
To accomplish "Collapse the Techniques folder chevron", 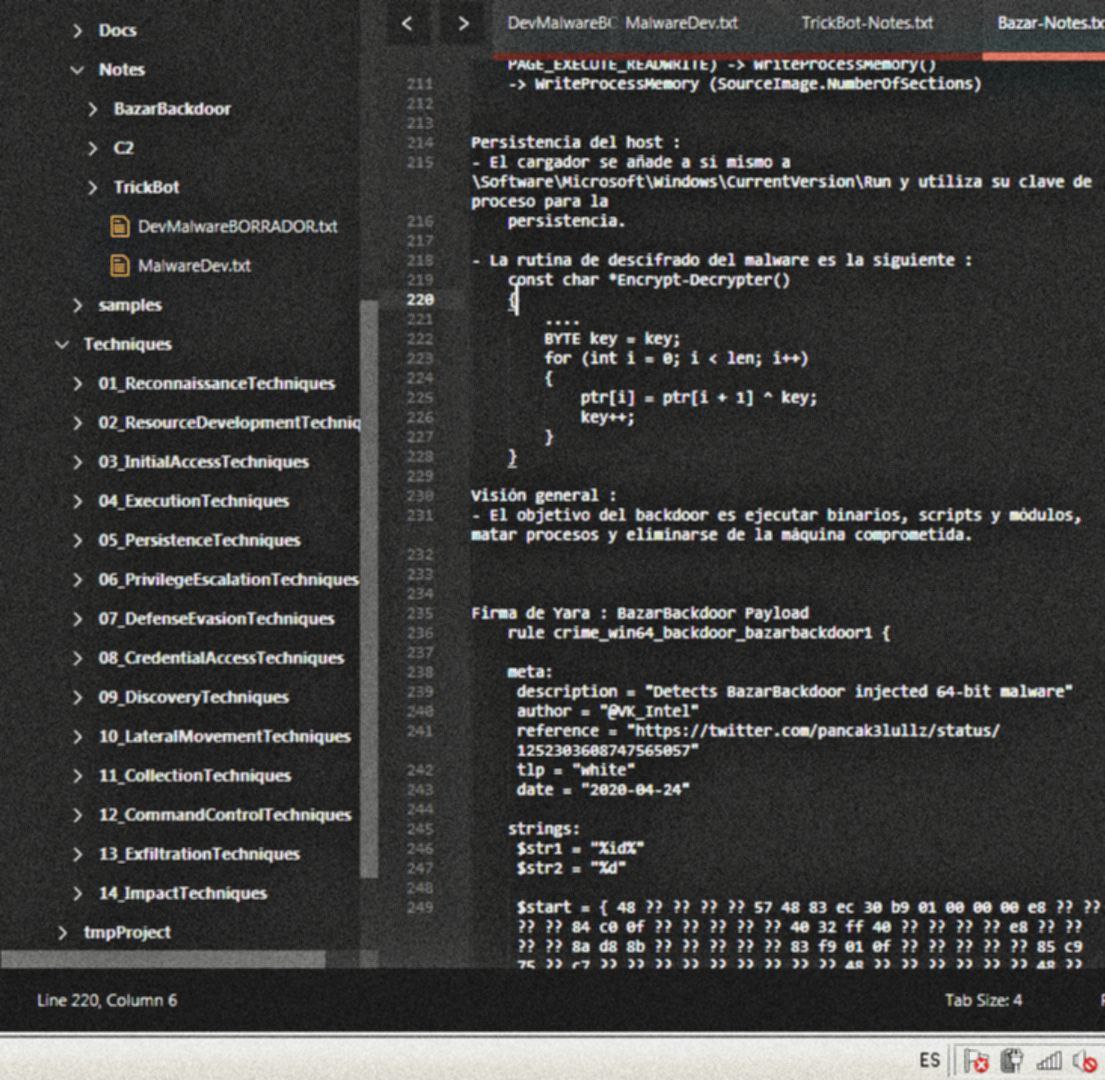I will click(x=63, y=344).
